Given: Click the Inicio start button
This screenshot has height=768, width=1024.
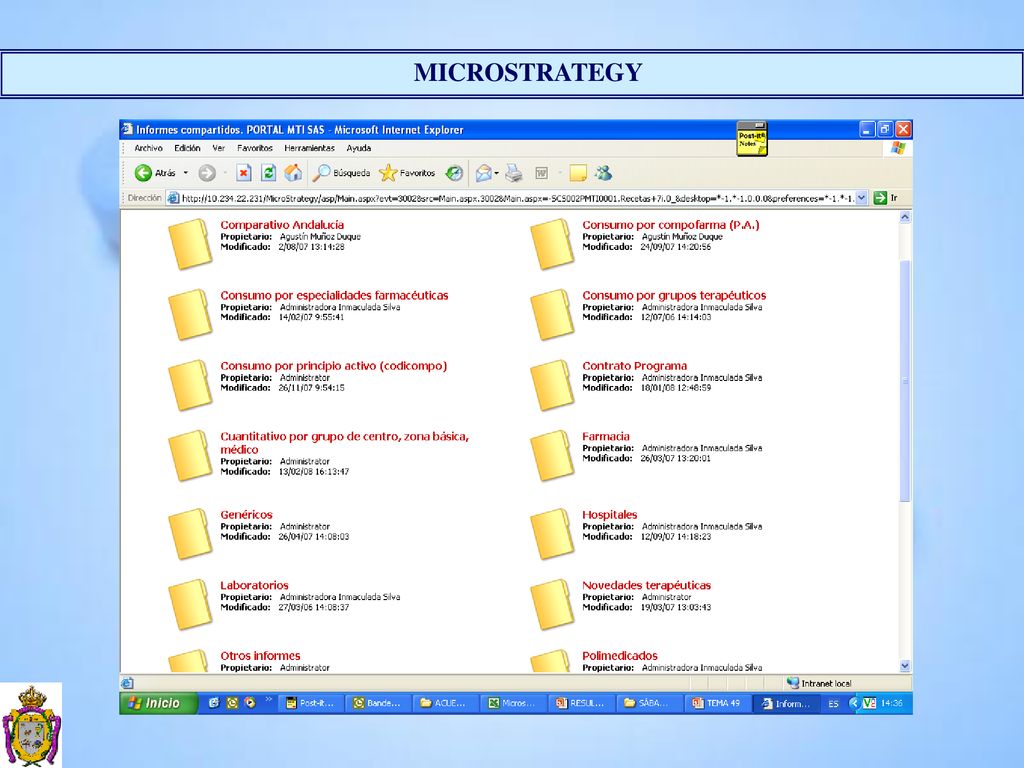Looking at the screenshot, I should 159,703.
